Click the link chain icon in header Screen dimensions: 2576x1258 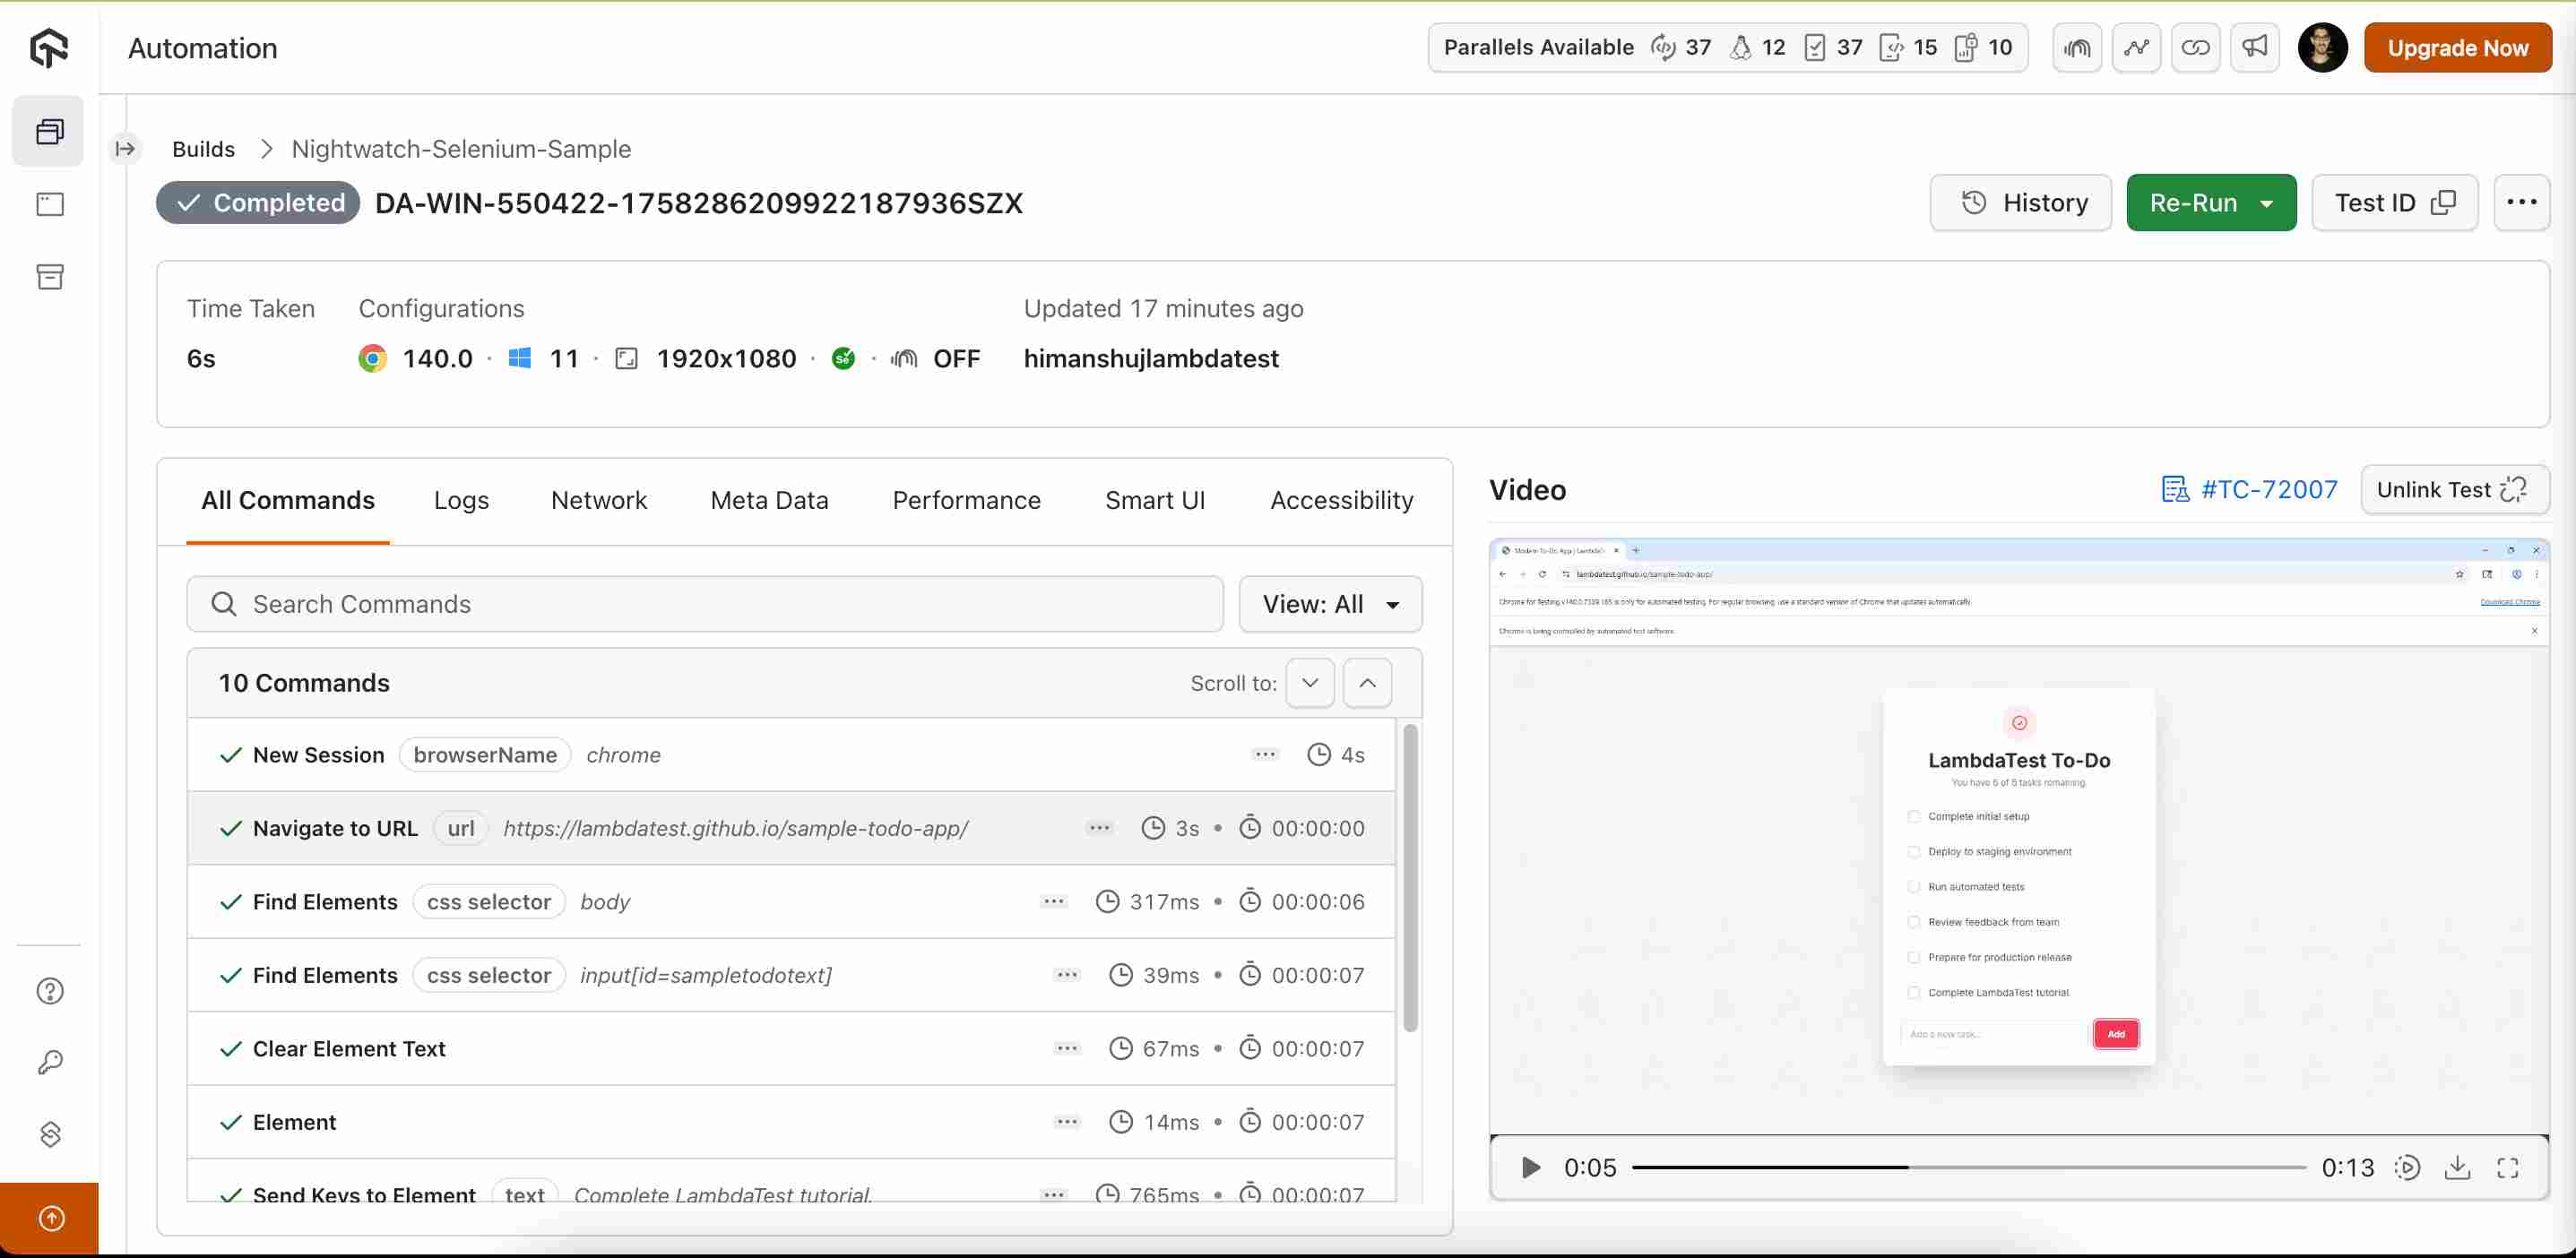[2195, 47]
